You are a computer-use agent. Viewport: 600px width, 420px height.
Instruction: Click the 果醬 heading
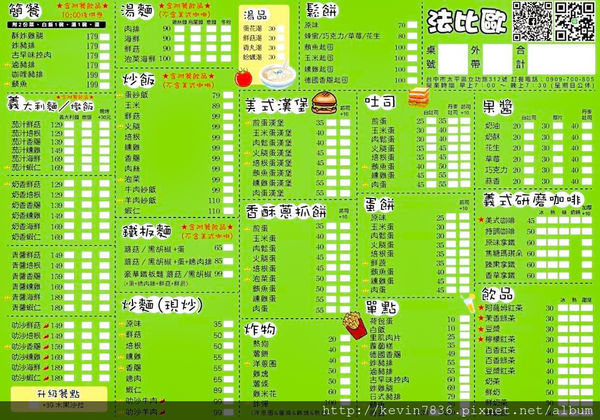point(497,107)
